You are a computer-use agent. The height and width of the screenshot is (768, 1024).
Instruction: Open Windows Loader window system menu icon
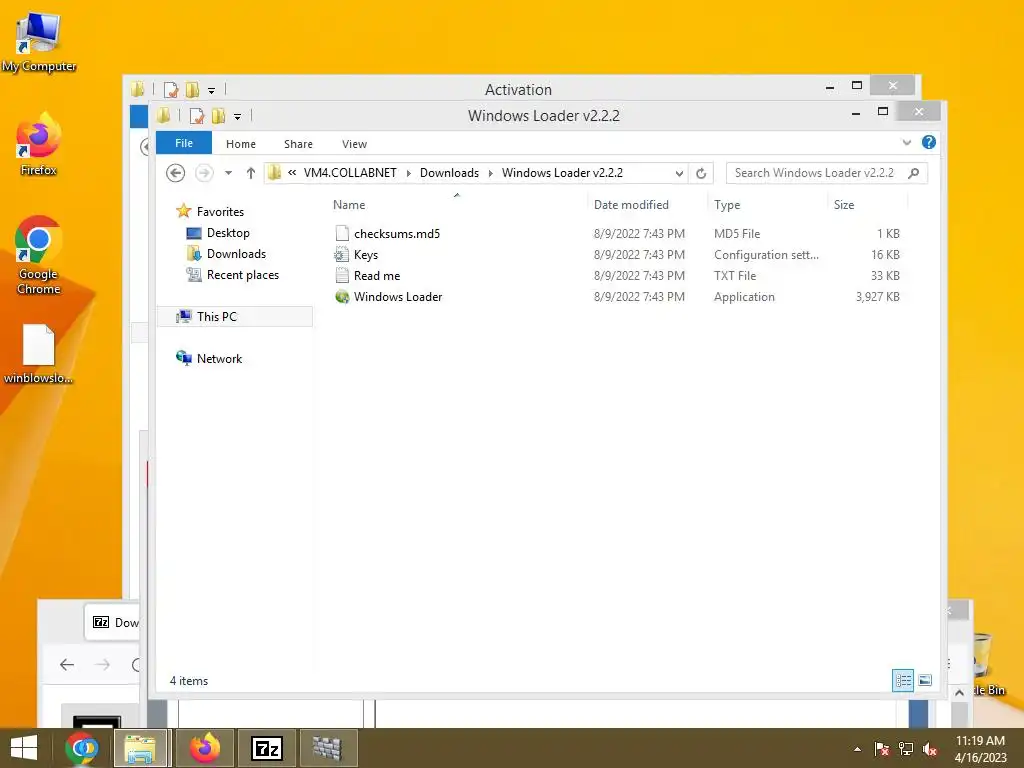coord(163,116)
